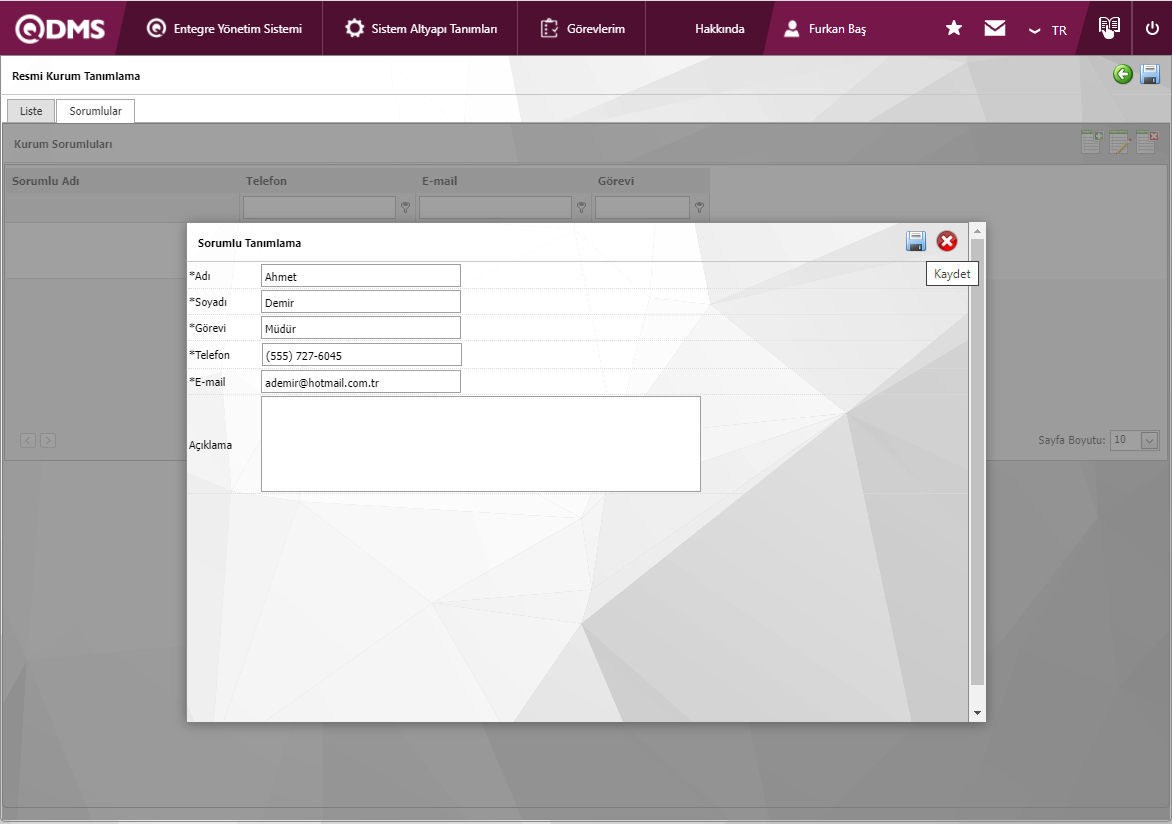Open the Sayfa Boyutu dropdown
The width and height of the screenshot is (1172, 824).
tap(1149, 440)
